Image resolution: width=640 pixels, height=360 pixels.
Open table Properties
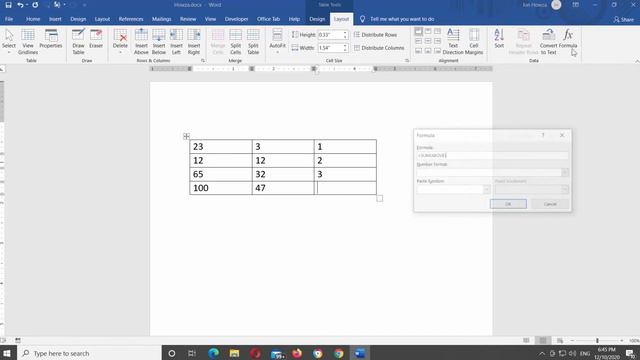click(51, 39)
